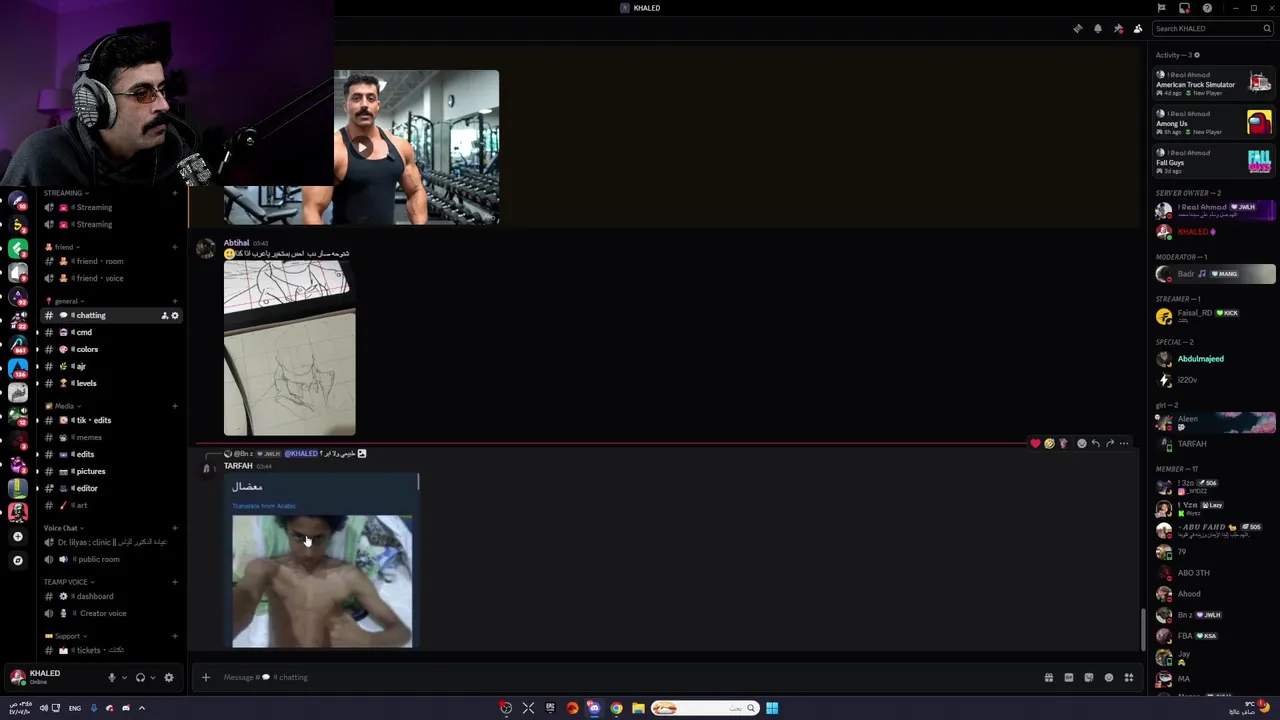Viewport: 1280px width, 720px height.
Task: Open Abtihal's sketch drawing image
Action: pyautogui.click(x=289, y=349)
